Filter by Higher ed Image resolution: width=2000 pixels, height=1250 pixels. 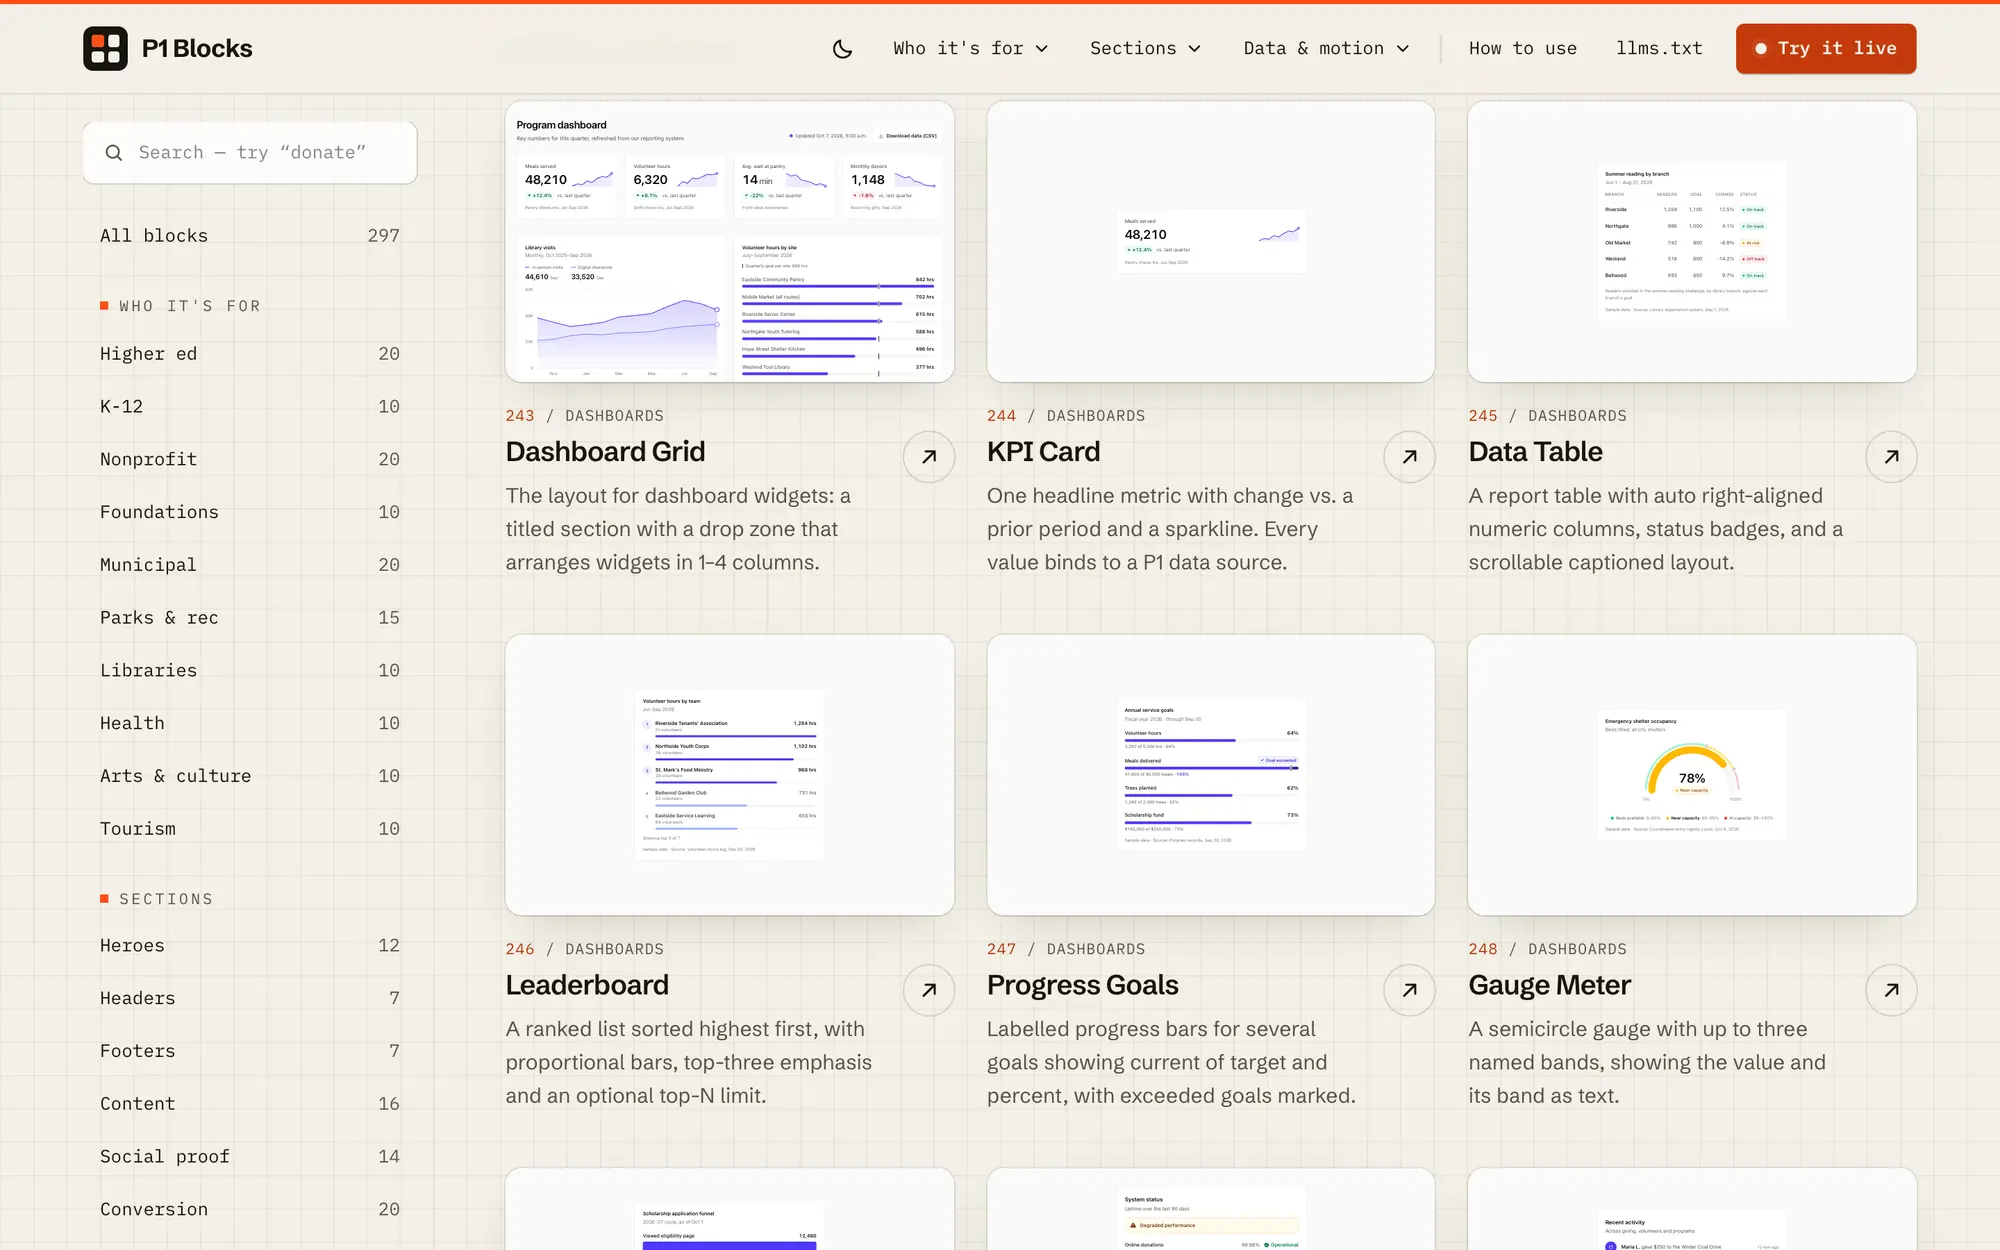tap(250, 354)
